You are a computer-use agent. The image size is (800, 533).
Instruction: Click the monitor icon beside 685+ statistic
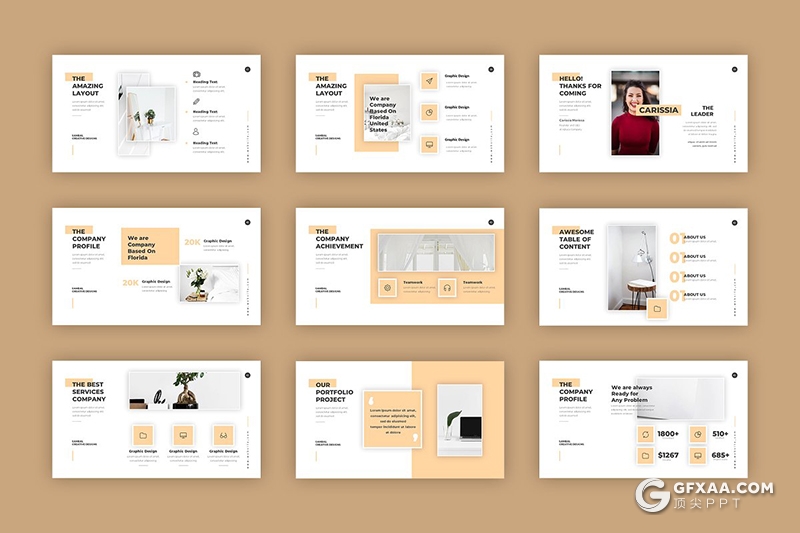pos(699,456)
